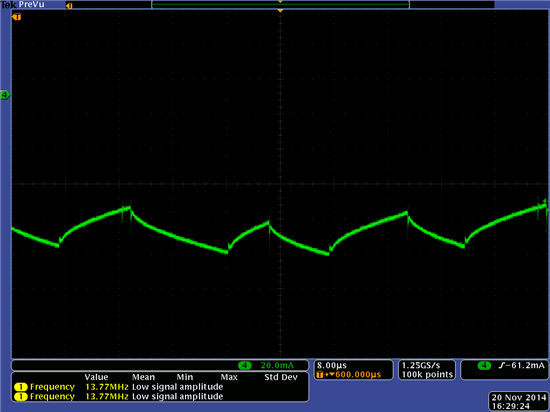Click the Mean column header in measurements
This screenshot has width=550, height=412.
pos(143,377)
